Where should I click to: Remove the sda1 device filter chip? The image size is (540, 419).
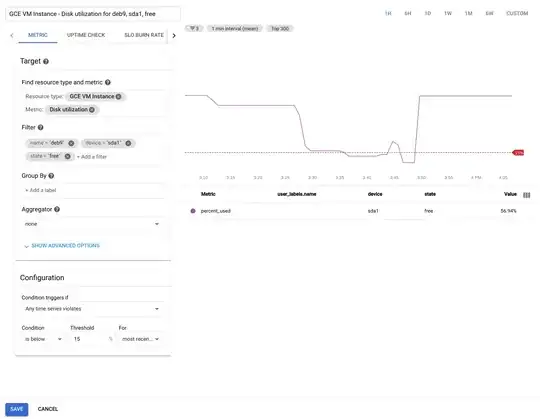click(128, 143)
